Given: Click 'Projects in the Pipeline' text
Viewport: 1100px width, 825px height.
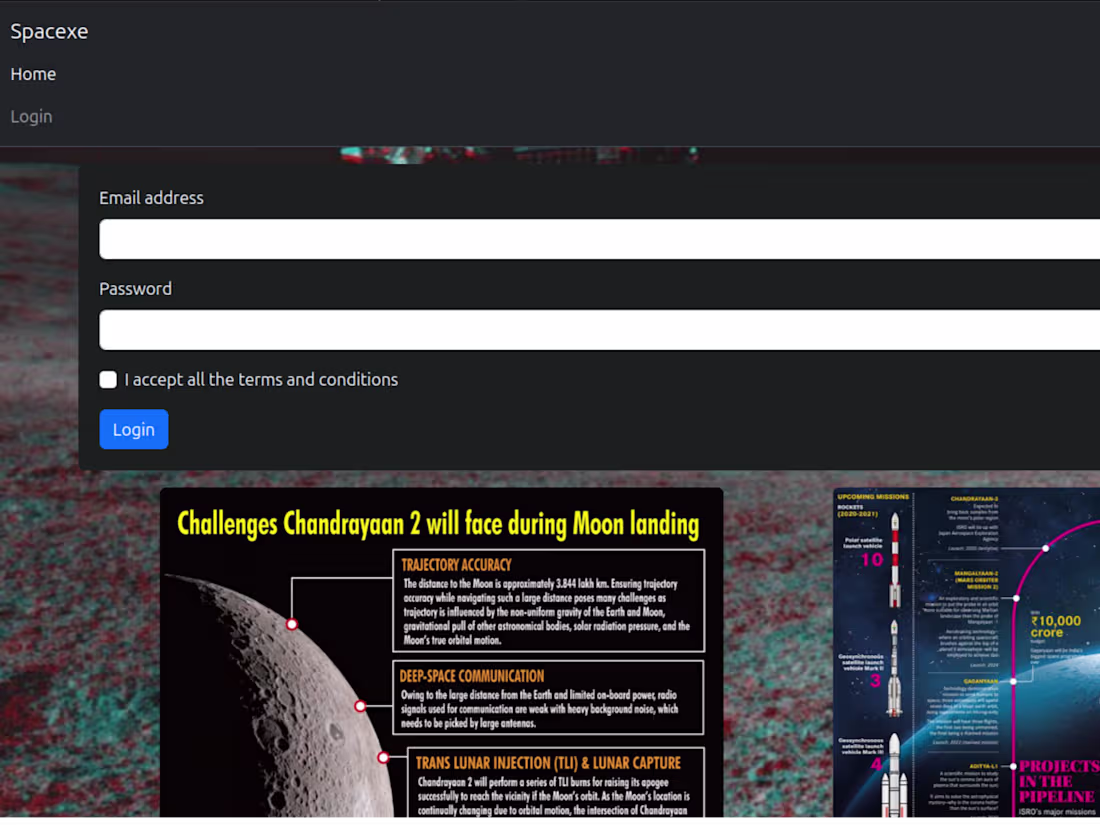Looking at the screenshot, I should (x=1059, y=782).
